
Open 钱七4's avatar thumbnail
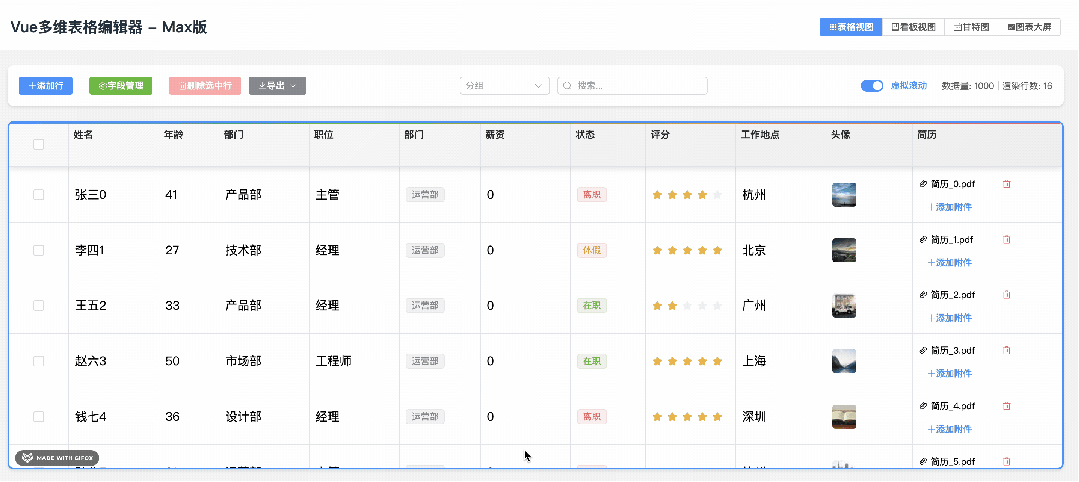pos(844,417)
